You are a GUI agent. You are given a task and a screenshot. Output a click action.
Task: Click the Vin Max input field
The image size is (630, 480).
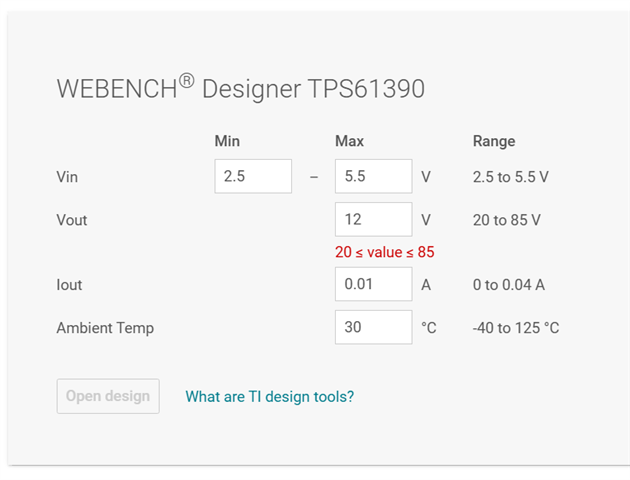pyautogui.click(x=373, y=176)
